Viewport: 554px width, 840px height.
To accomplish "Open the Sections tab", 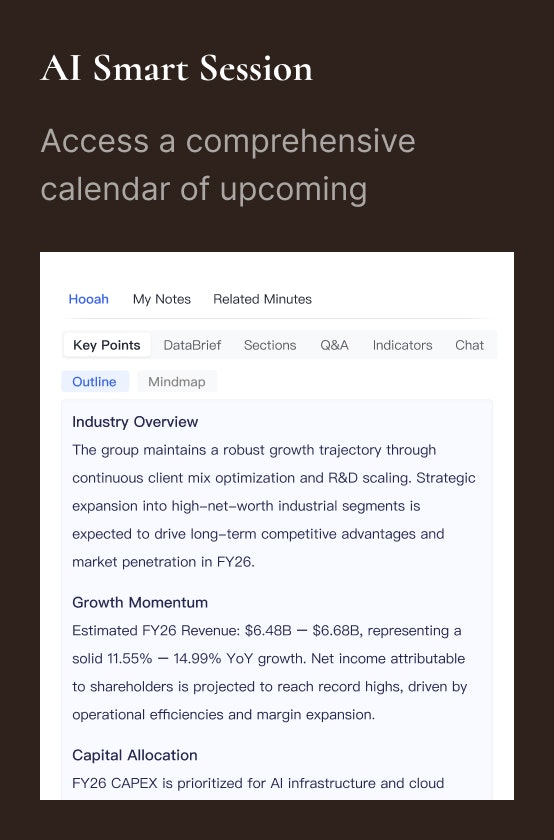I will (270, 345).
